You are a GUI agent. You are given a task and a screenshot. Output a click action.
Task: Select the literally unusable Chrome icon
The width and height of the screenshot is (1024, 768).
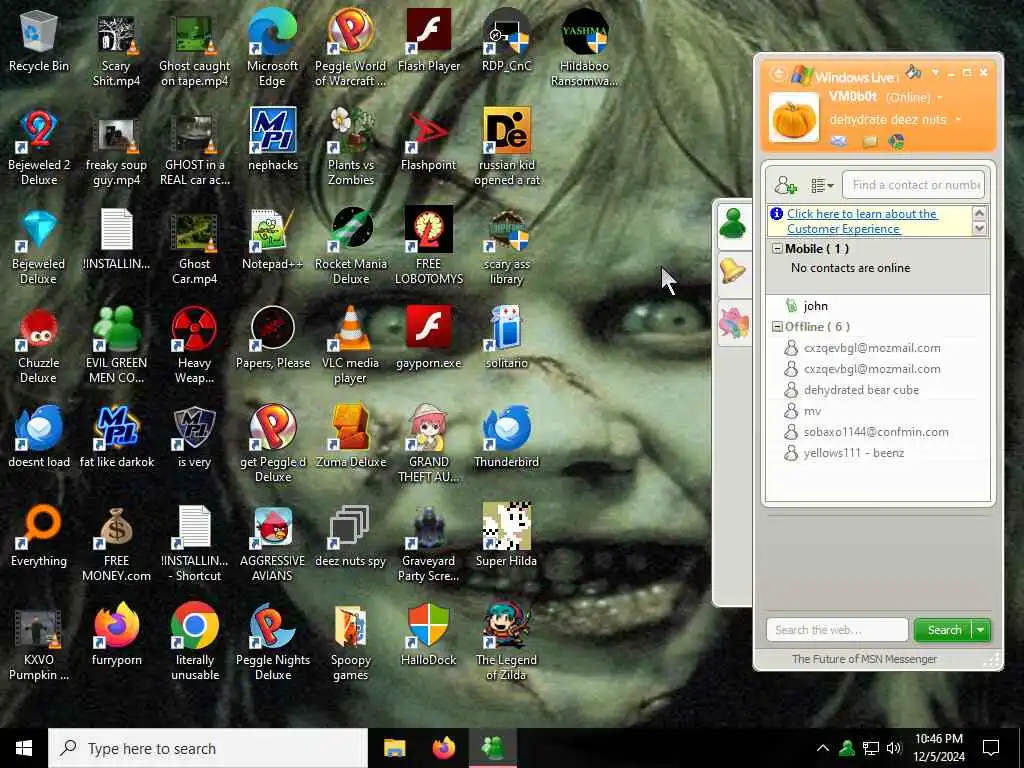tap(194, 643)
